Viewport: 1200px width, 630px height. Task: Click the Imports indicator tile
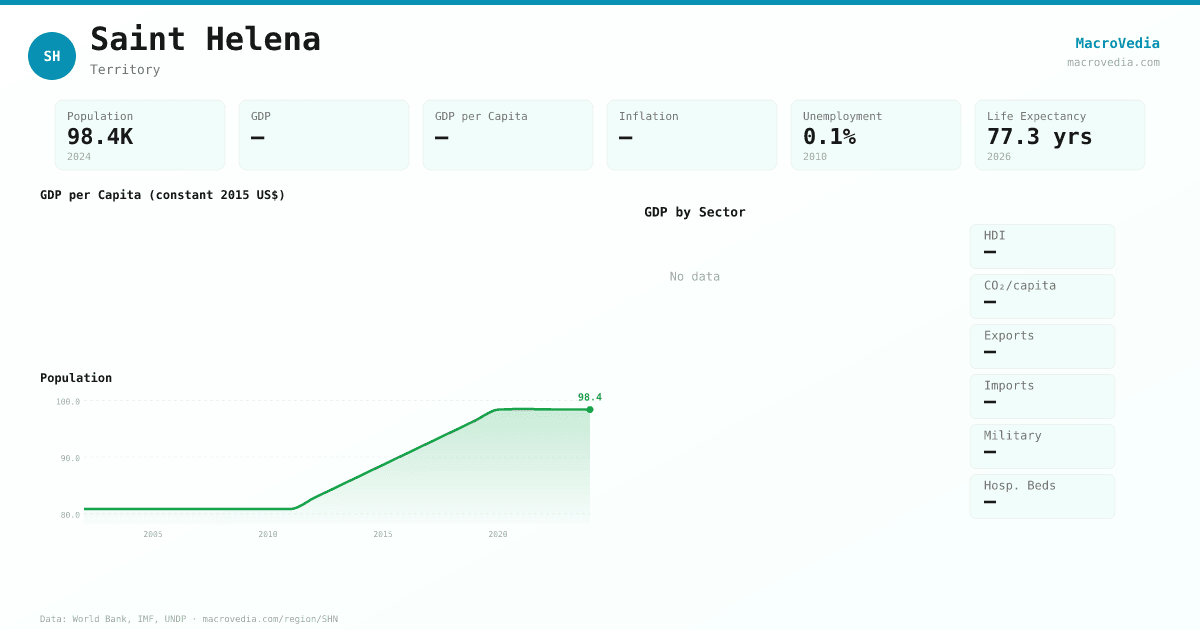[x=1042, y=396]
